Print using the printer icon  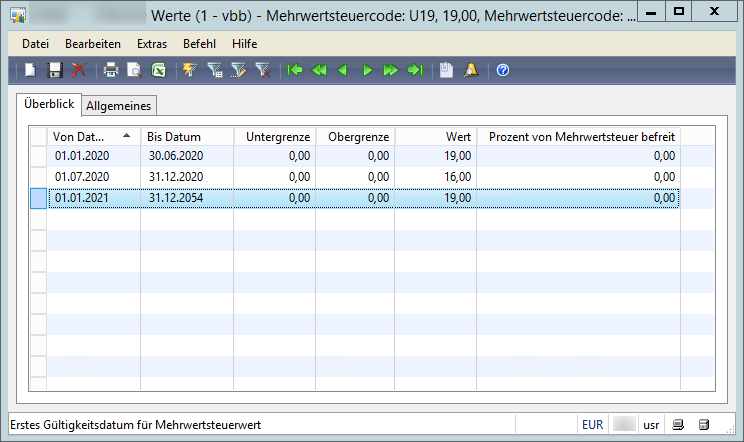(111, 70)
